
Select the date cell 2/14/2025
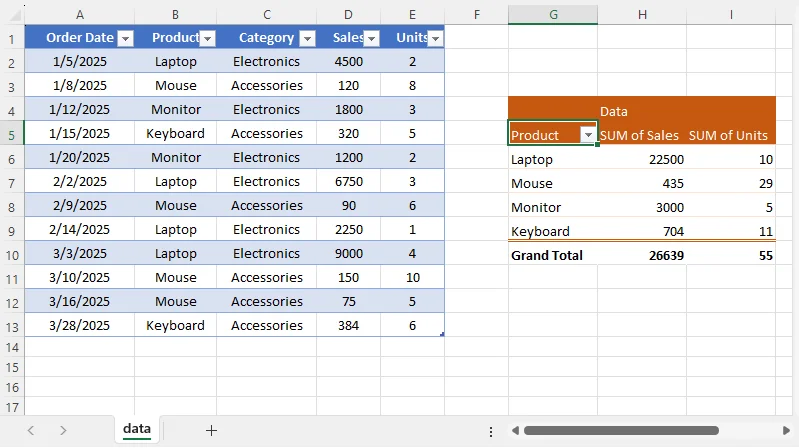point(80,229)
